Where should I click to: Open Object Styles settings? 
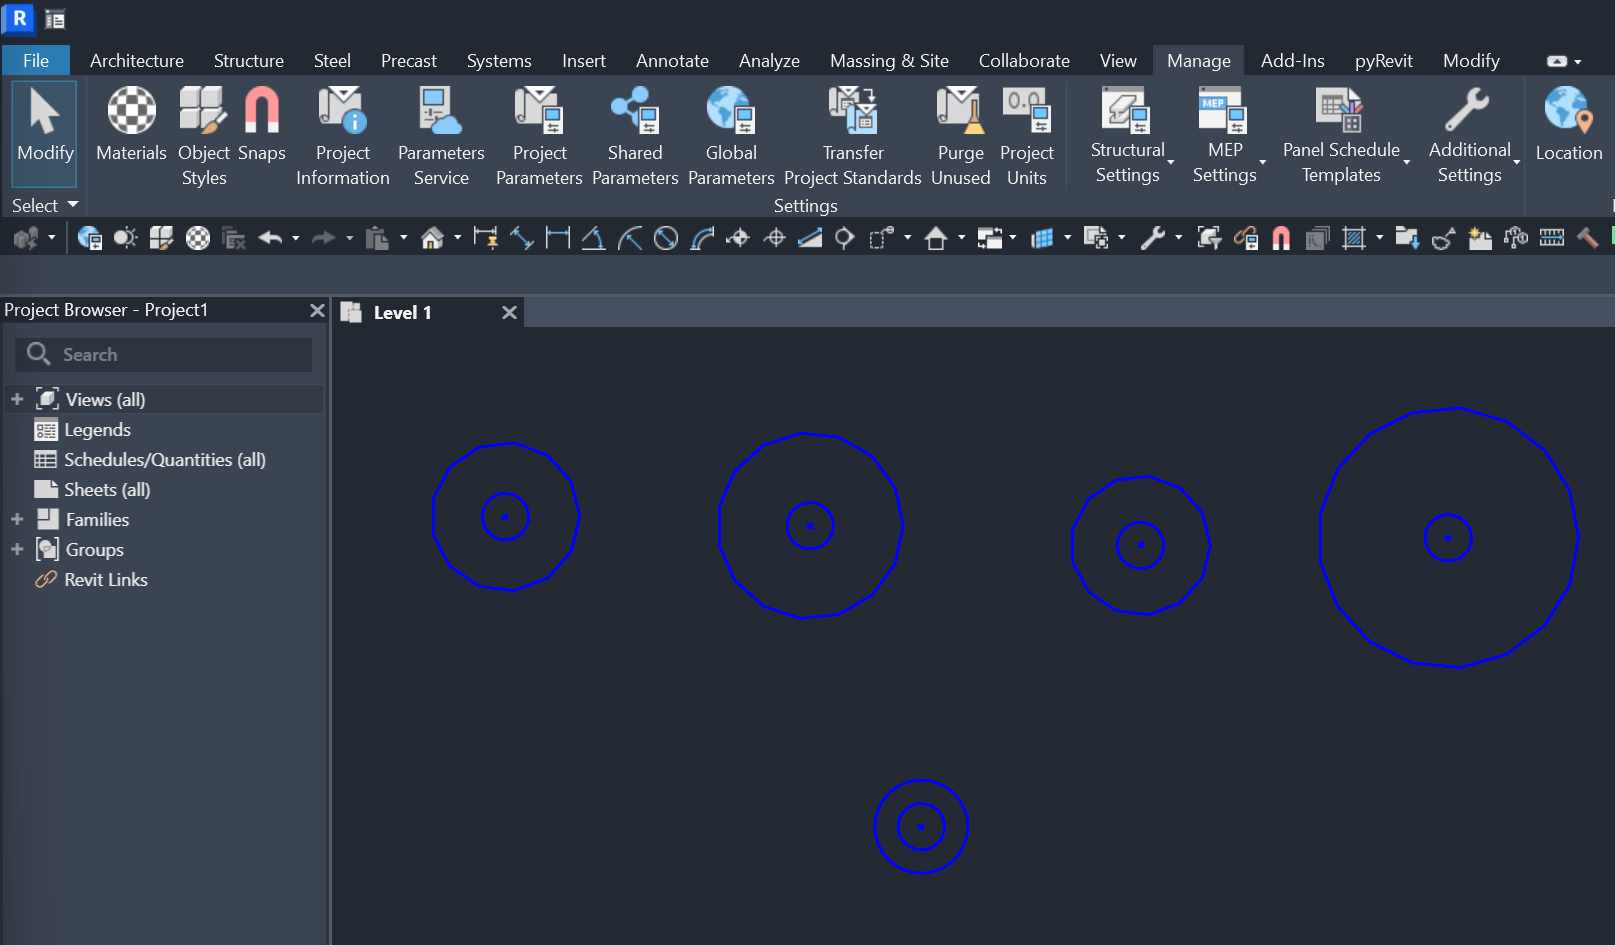204,136
